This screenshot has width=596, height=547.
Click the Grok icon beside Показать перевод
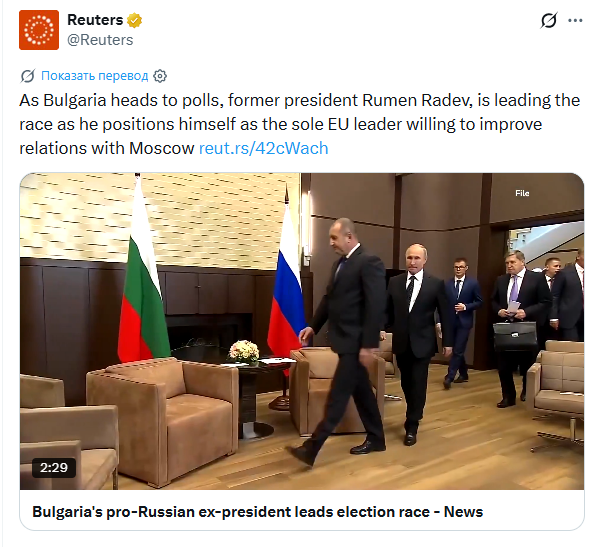28,76
